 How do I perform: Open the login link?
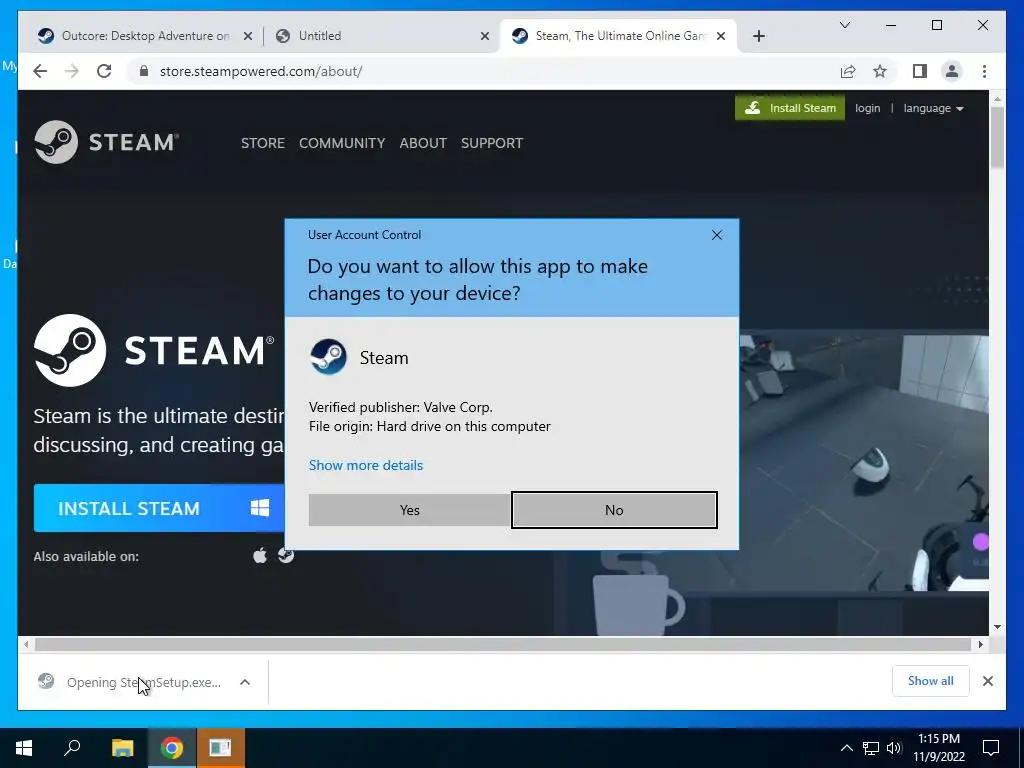pos(867,108)
